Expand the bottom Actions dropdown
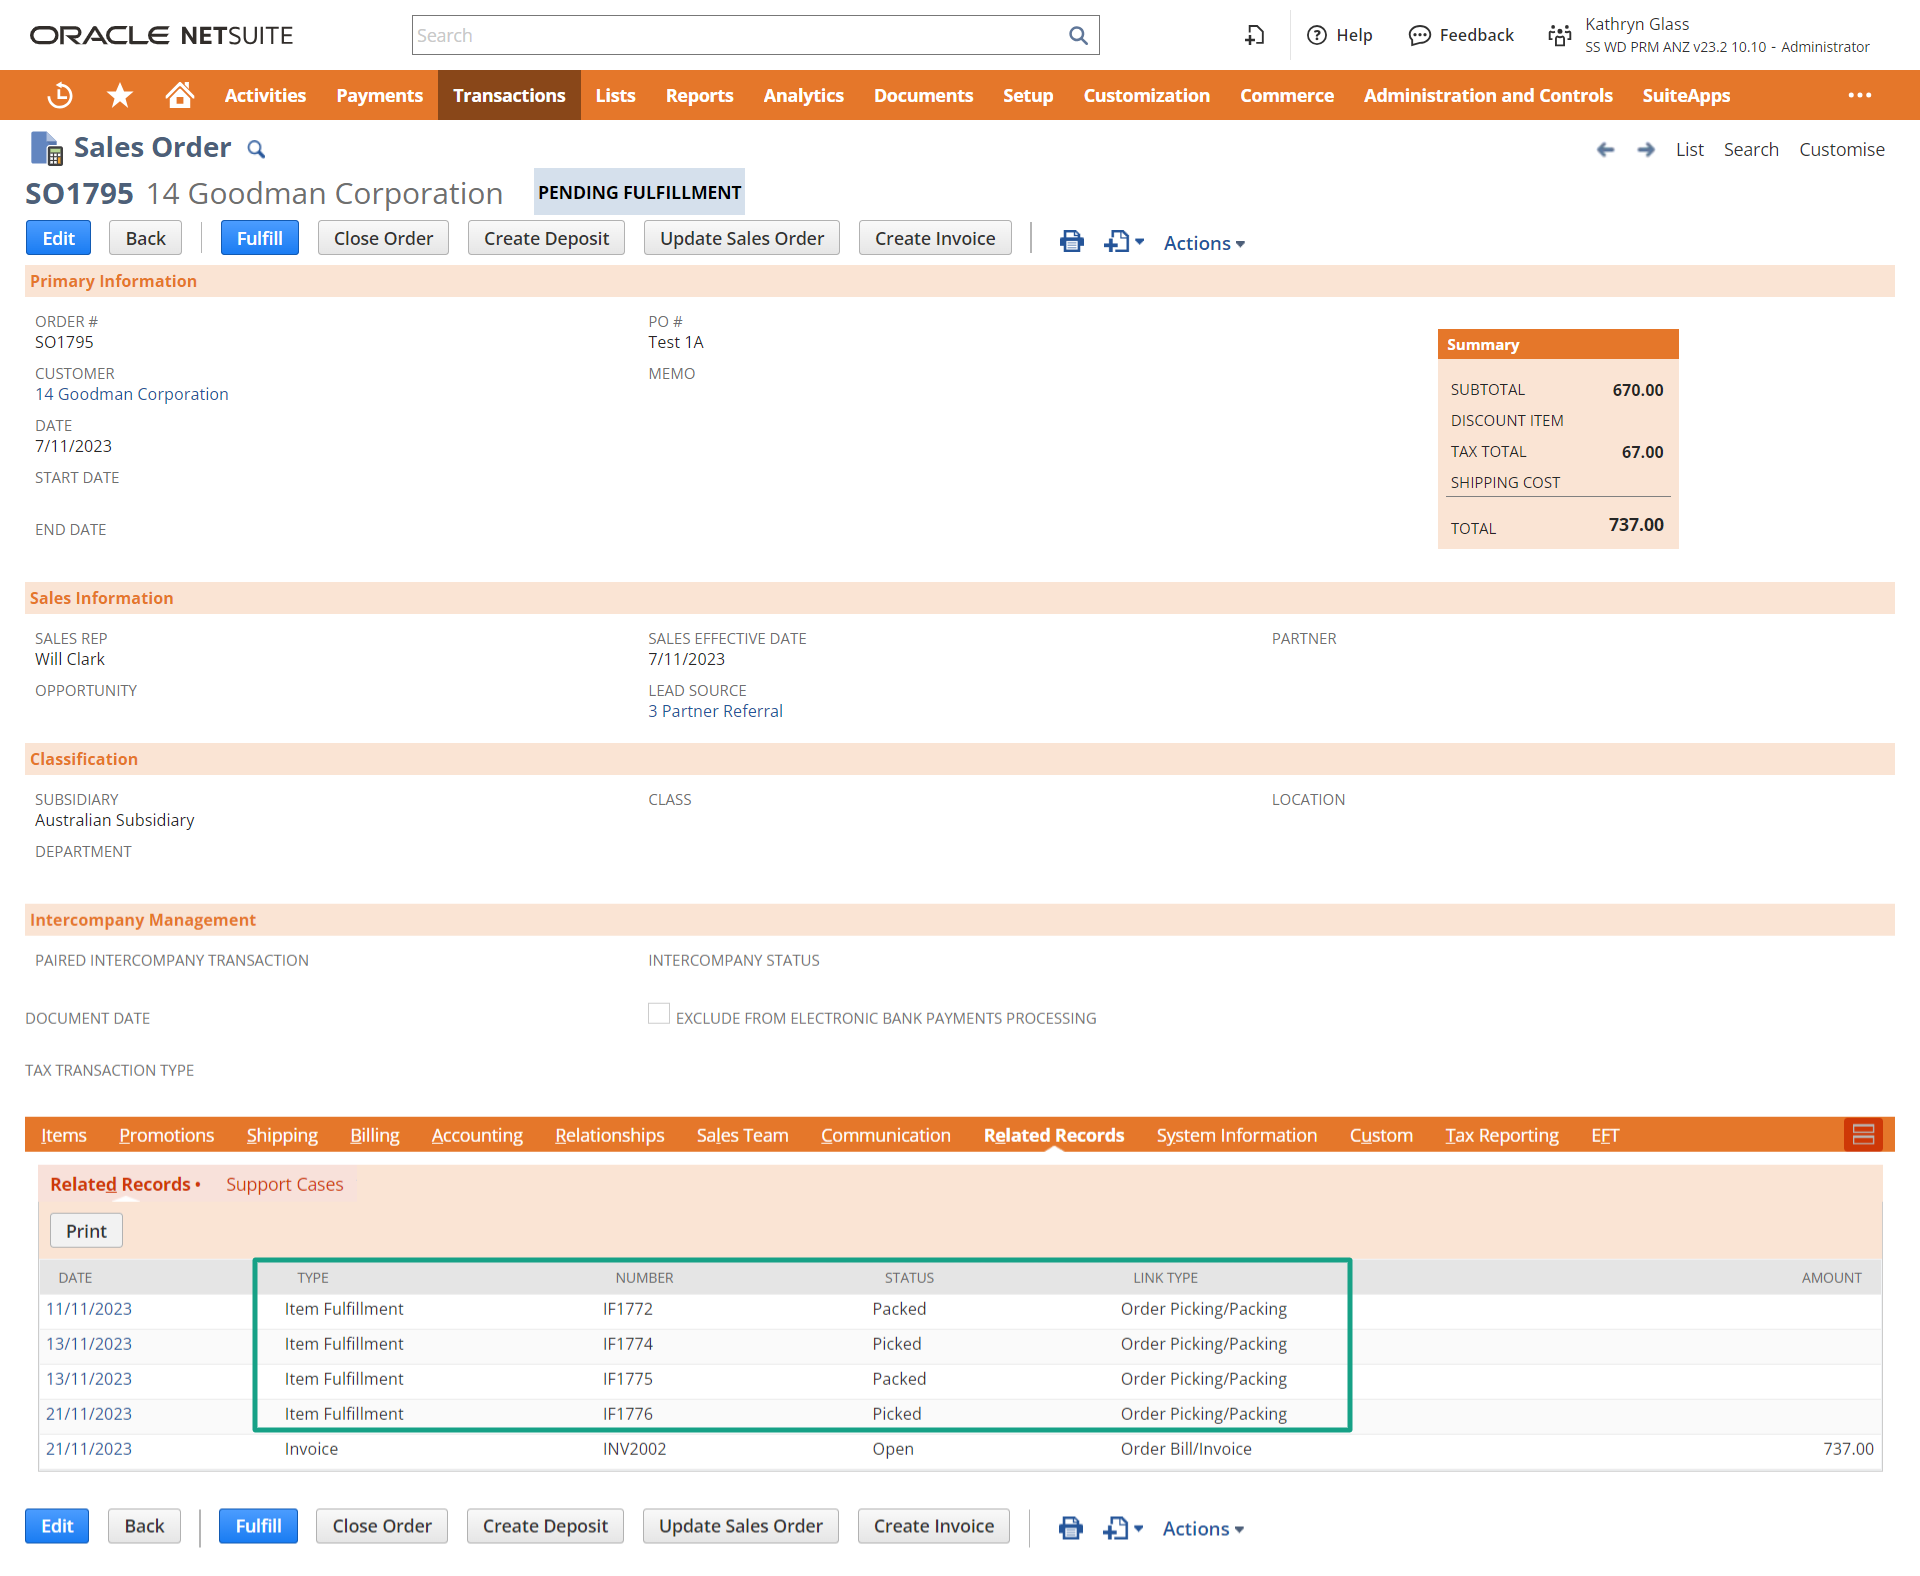This screenshot has width=1920, height=1576. (1203, 1529)
